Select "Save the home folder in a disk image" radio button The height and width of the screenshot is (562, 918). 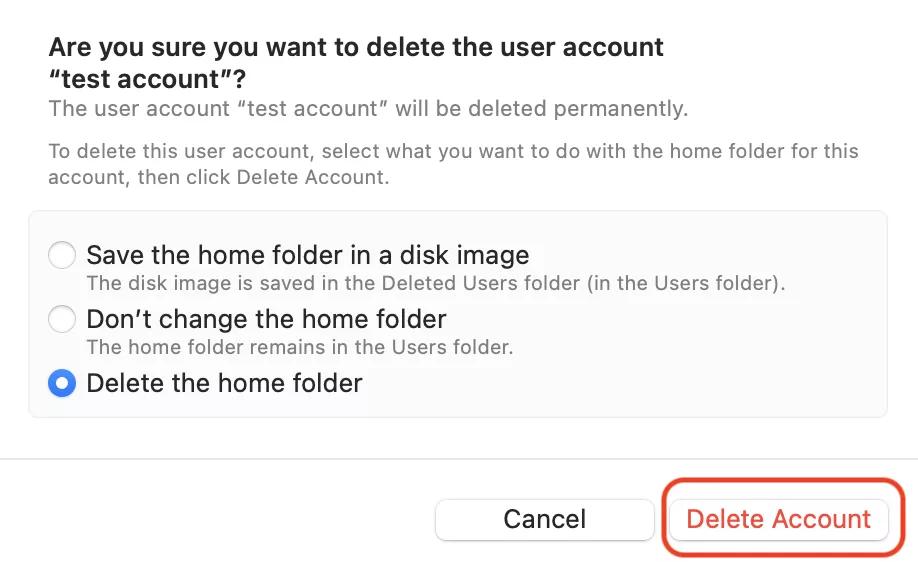pyautogui.click(x=62, y=256)
